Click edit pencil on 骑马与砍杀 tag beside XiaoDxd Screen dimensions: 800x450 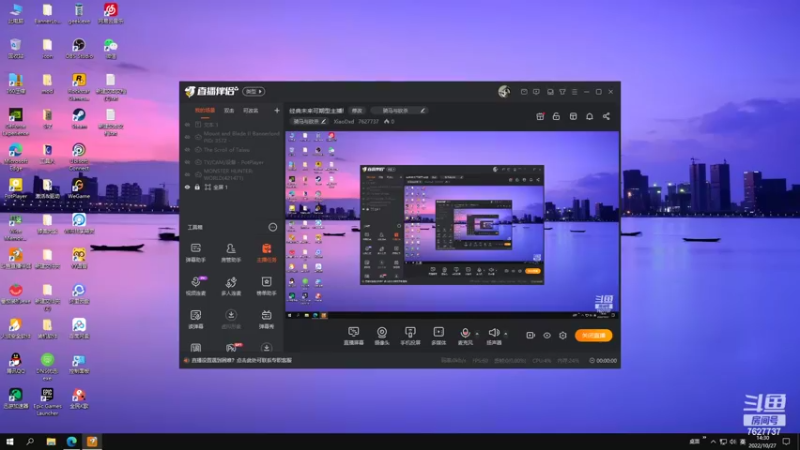[x=323, y=121]
